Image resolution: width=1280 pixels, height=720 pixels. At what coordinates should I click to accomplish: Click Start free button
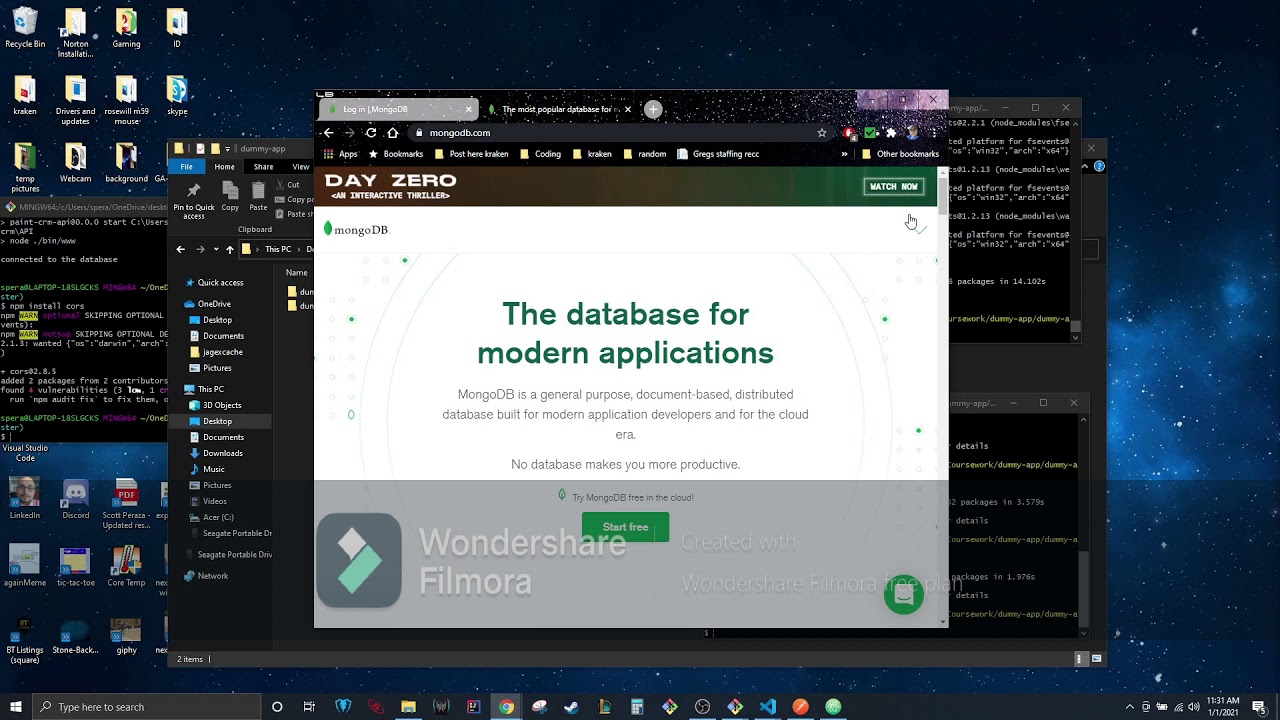pos(625,527)
